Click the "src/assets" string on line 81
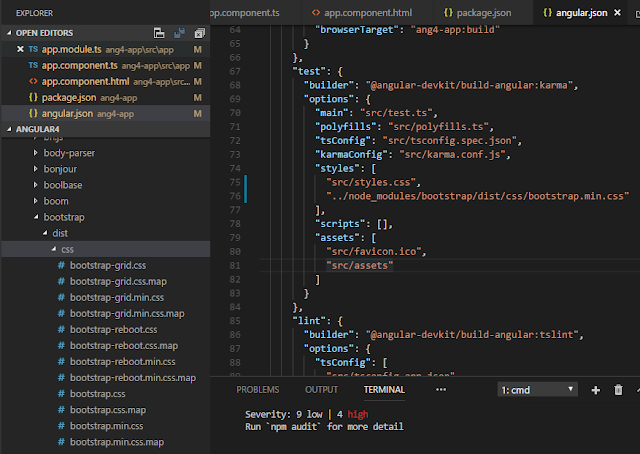 click(360, 265)
